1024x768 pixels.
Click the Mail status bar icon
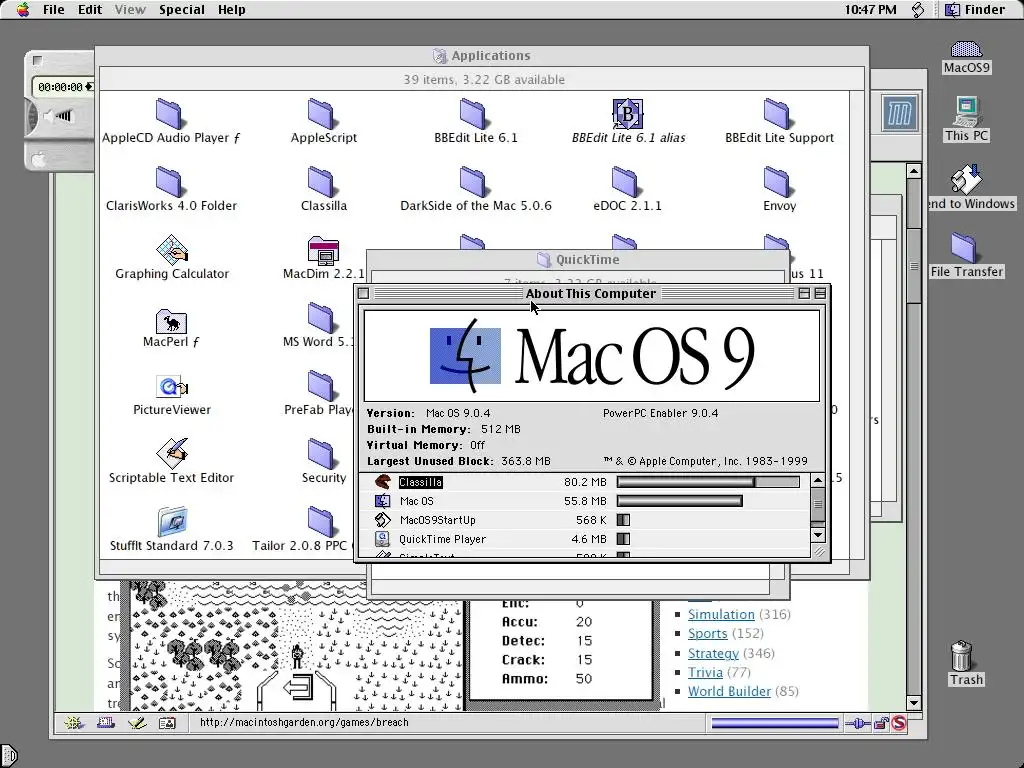coord(106,723)
